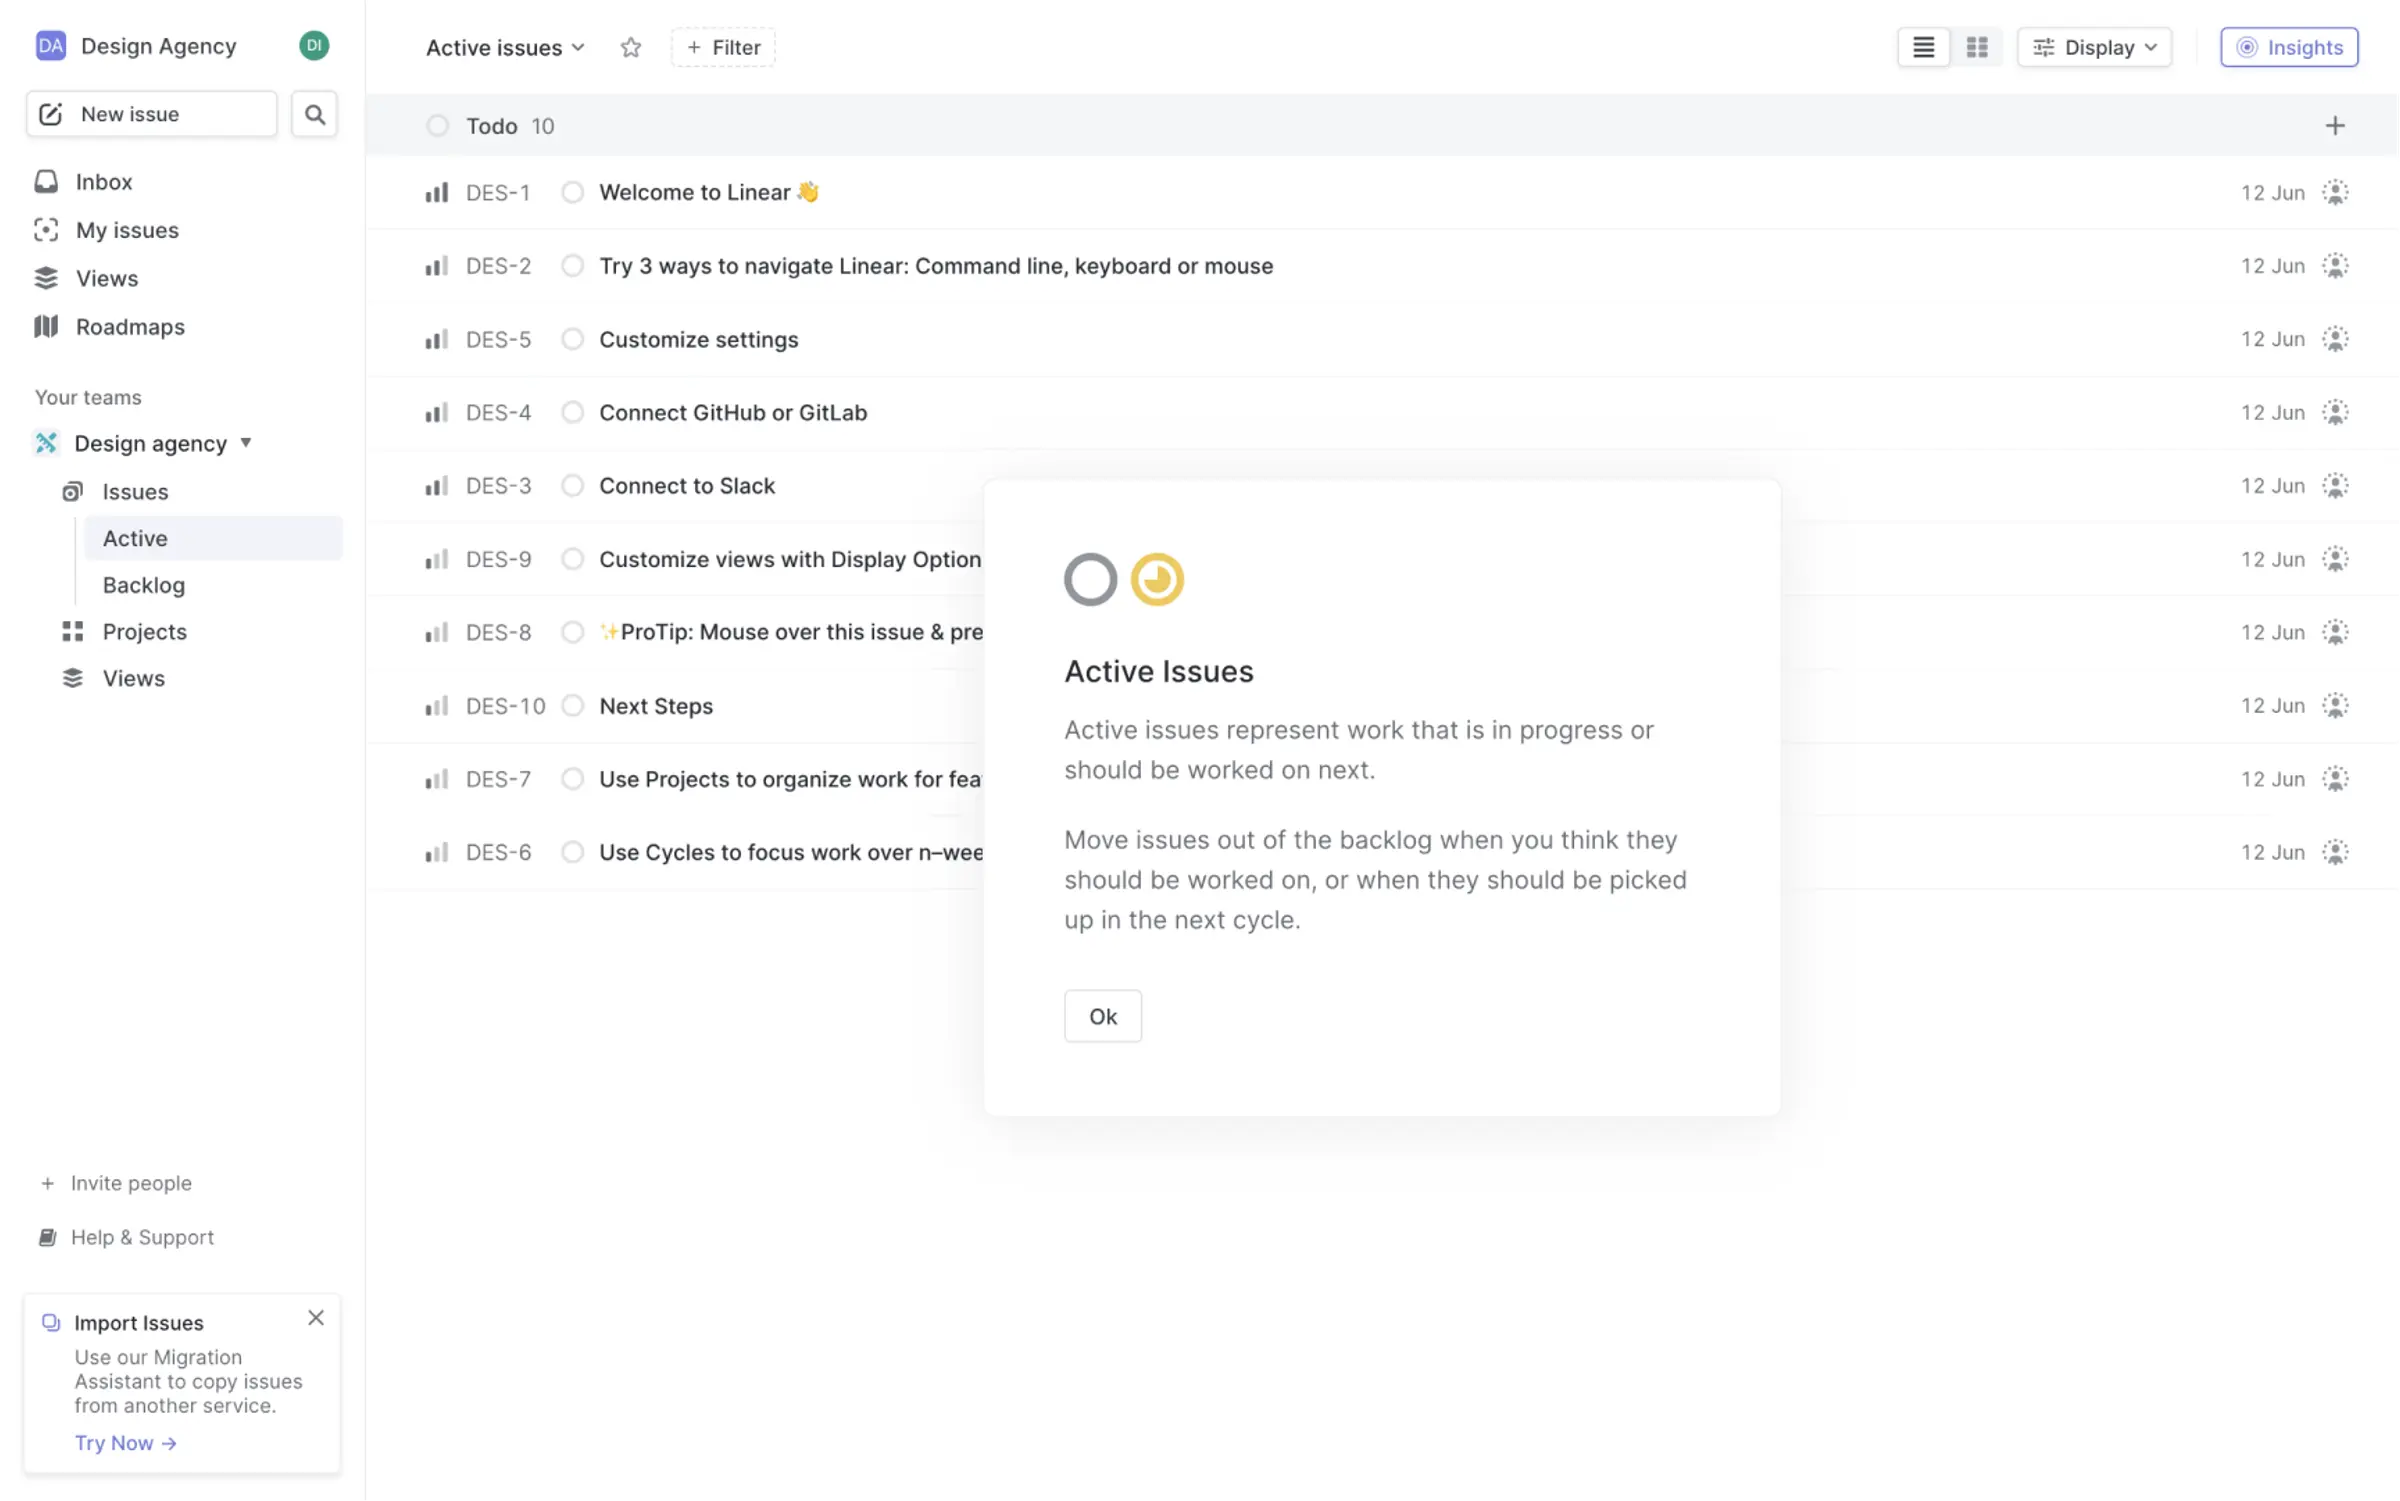Set priority on DES-4 row
This screenshot has width=2400, height=1501.
(436, 412)
